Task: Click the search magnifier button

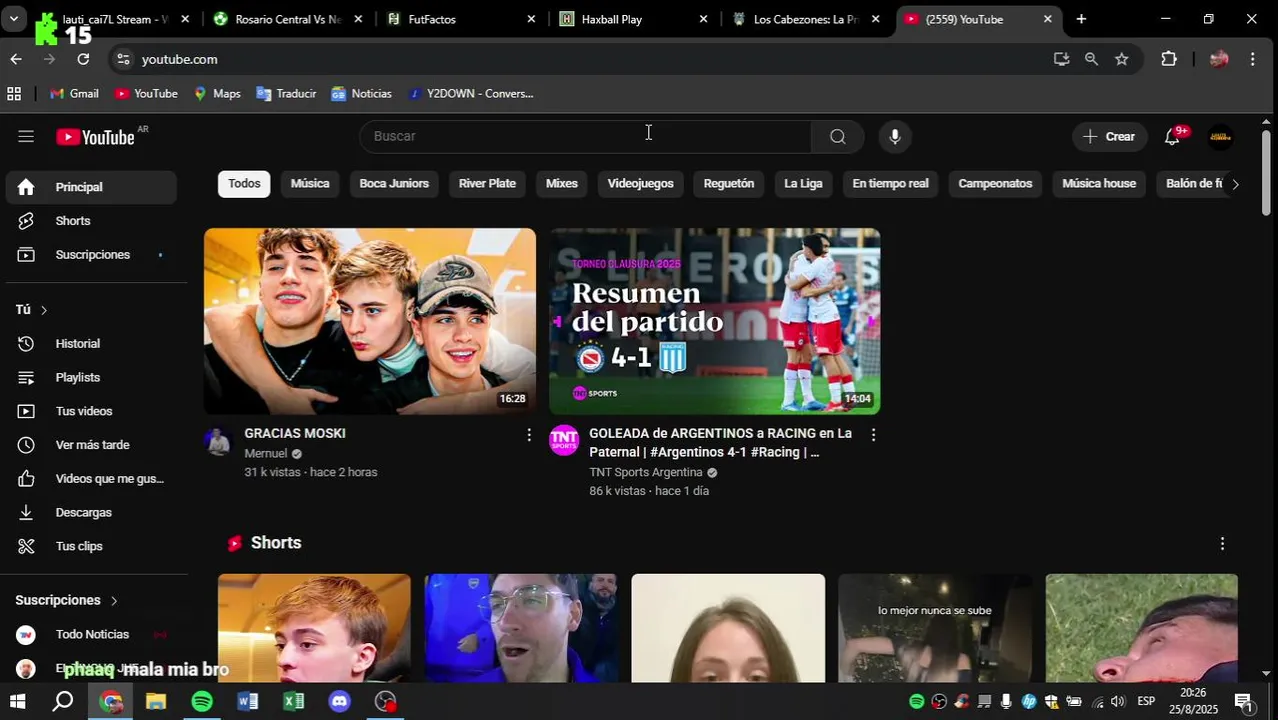Action: point(838,137)
